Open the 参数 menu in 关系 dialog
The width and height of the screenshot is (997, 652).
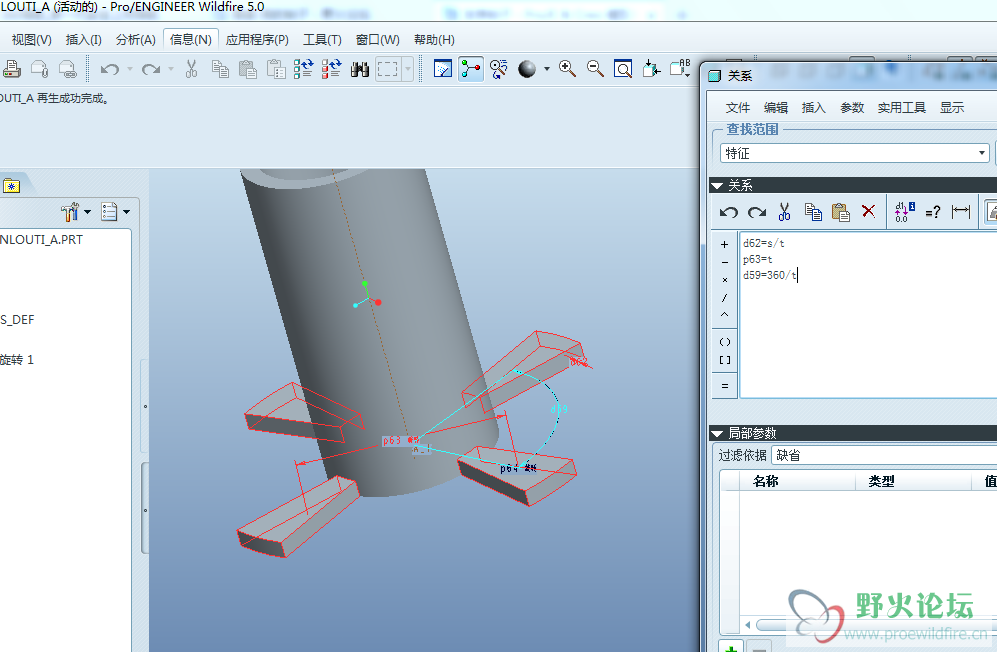[852, 108]
